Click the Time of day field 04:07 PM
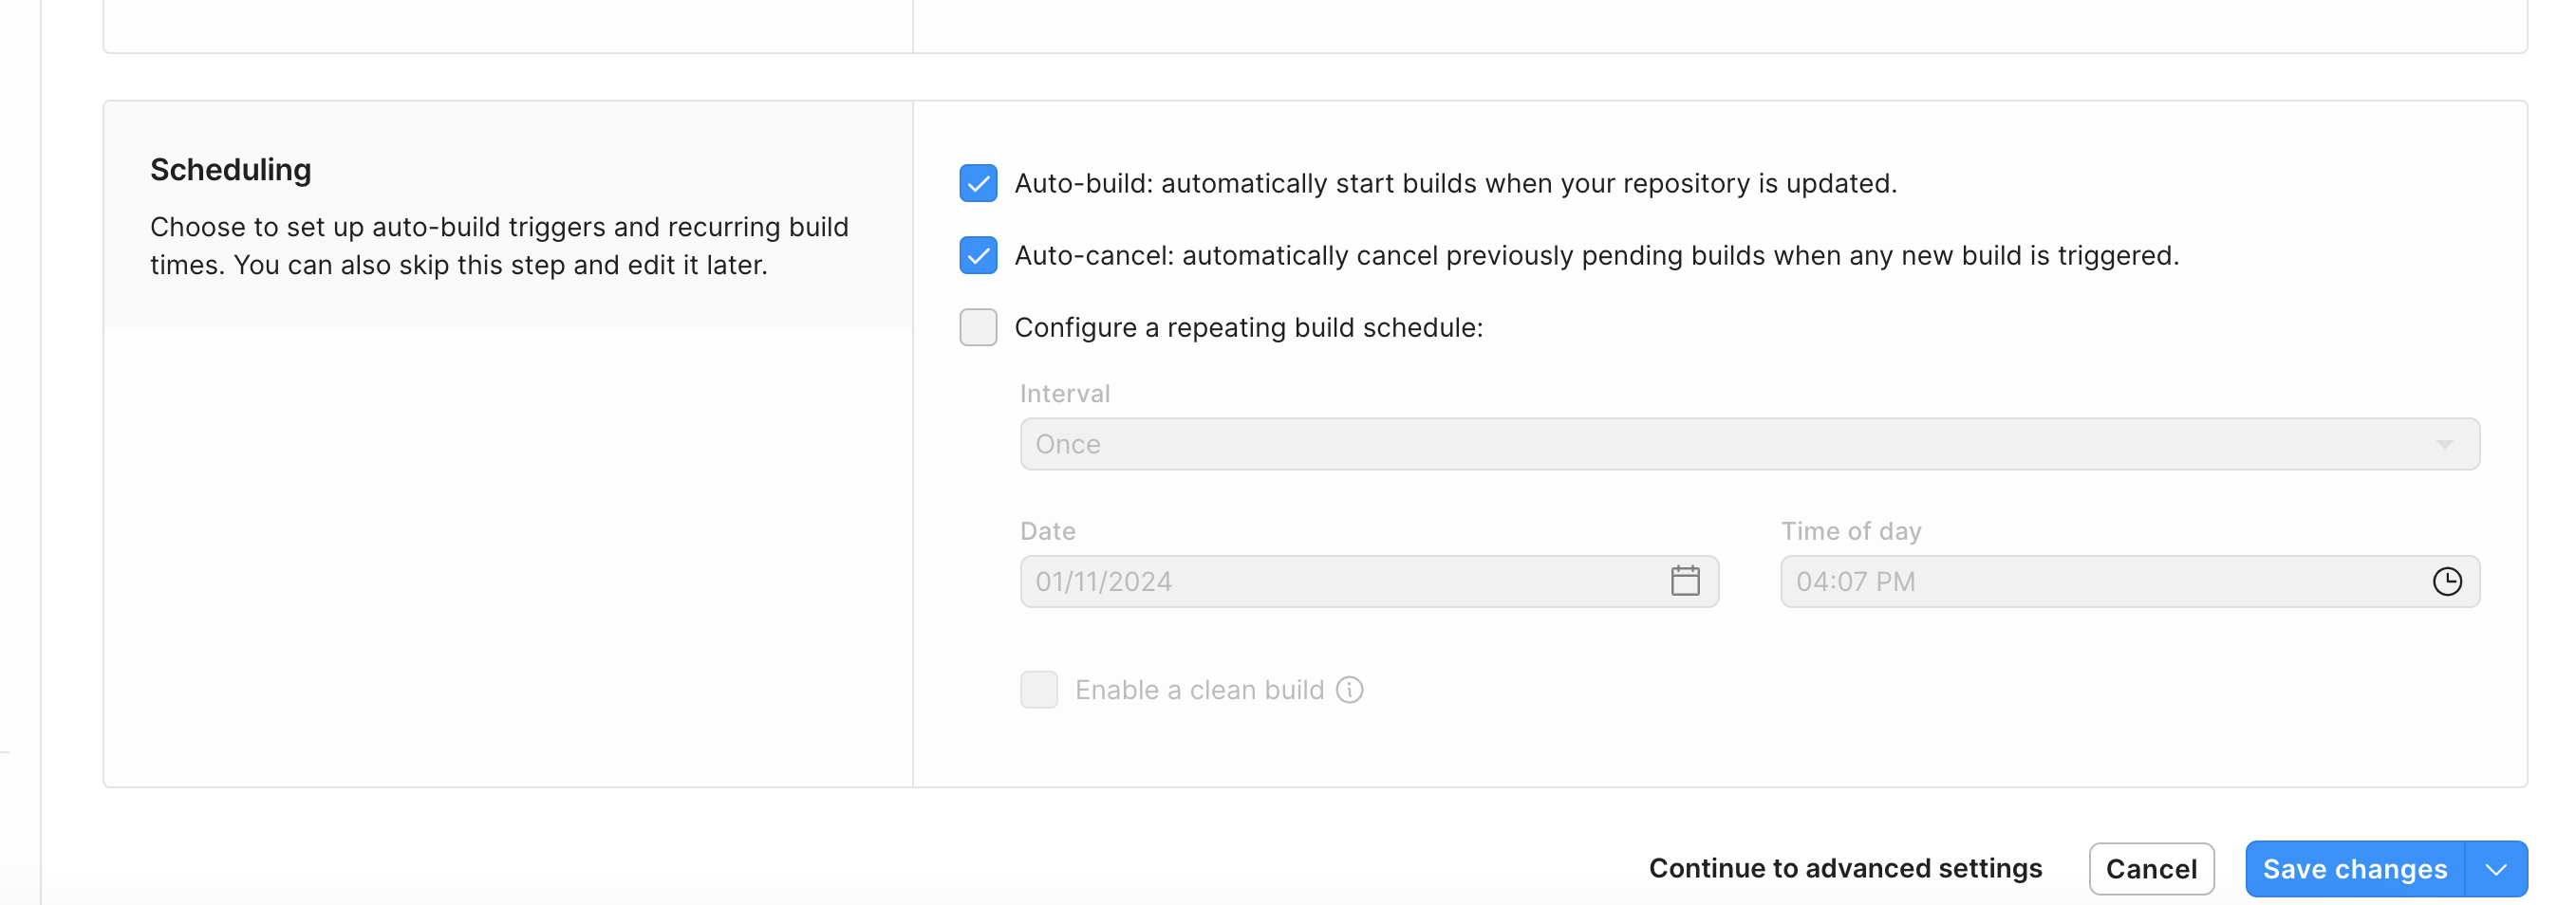The height and width of the screenshot is (905, 2576). pyautogui.click(x=2100, y=581)
